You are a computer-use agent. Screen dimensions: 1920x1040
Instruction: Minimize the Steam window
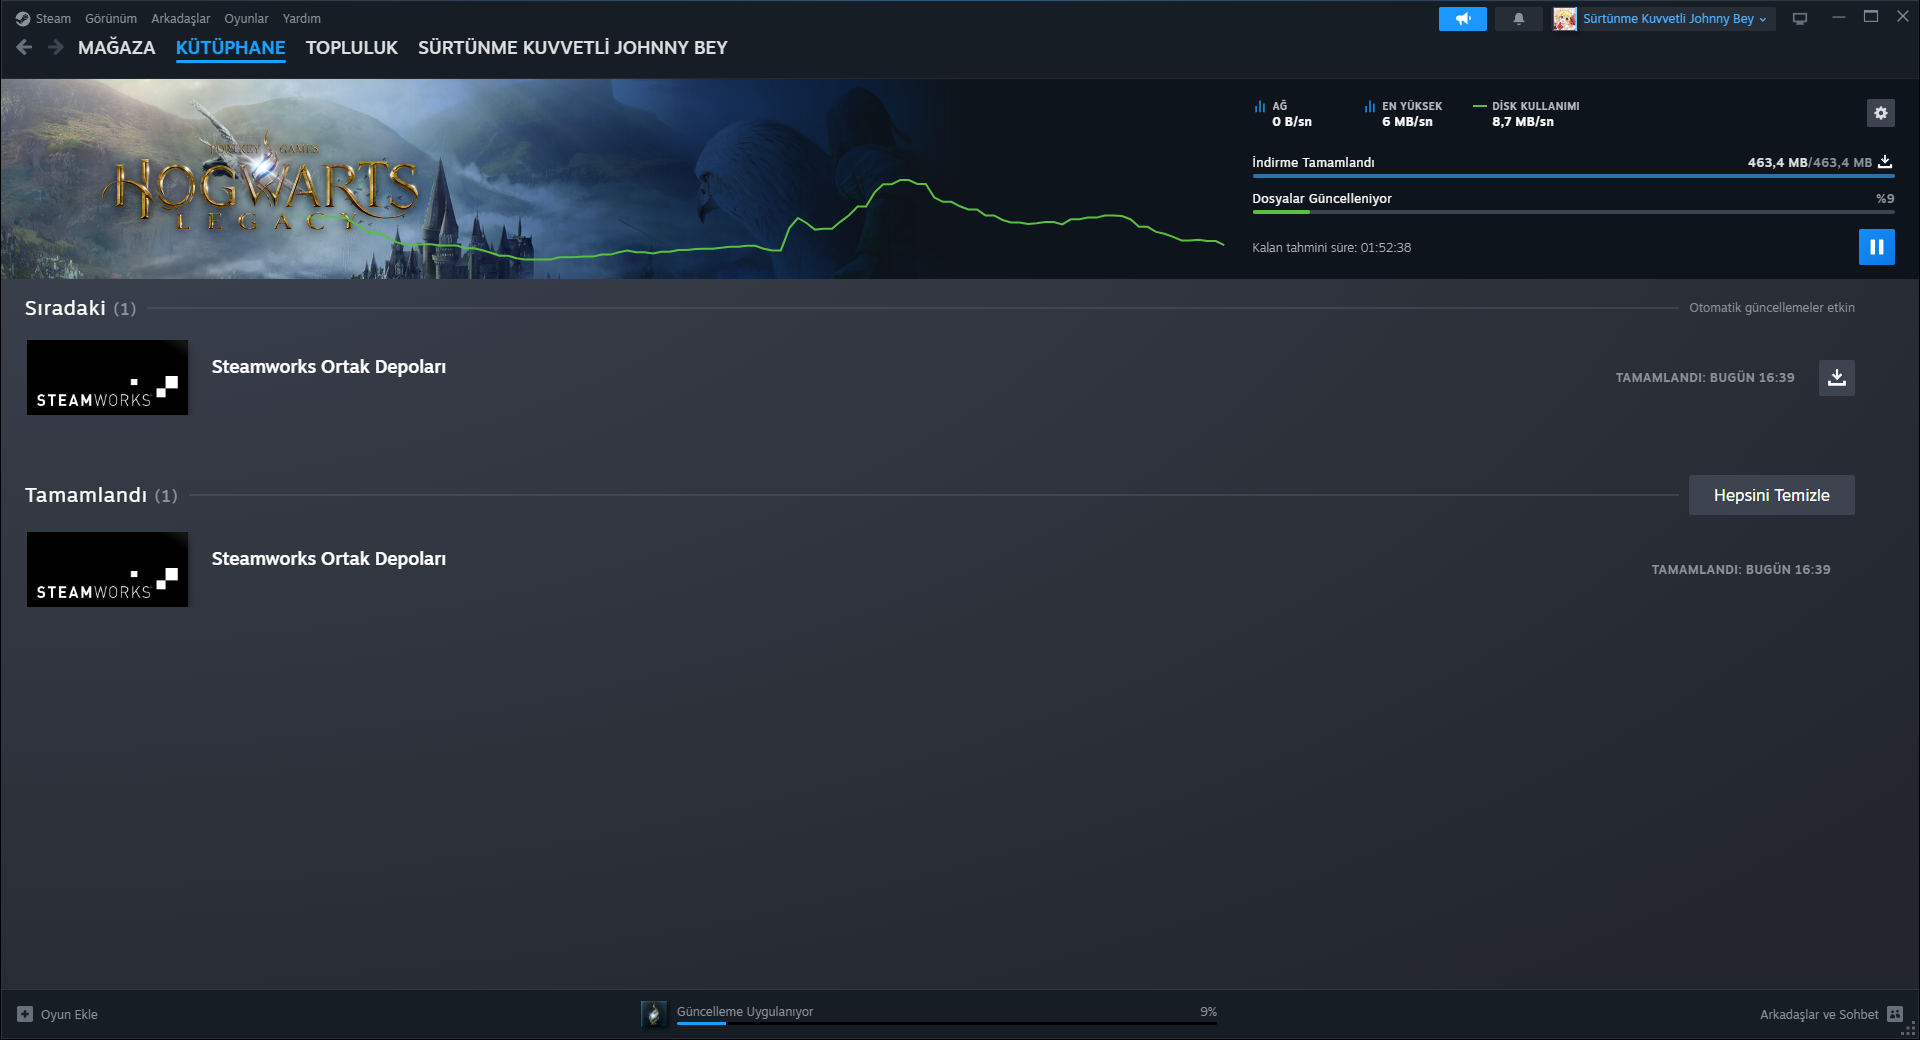pyautogui.click(x=1838, y=17)
